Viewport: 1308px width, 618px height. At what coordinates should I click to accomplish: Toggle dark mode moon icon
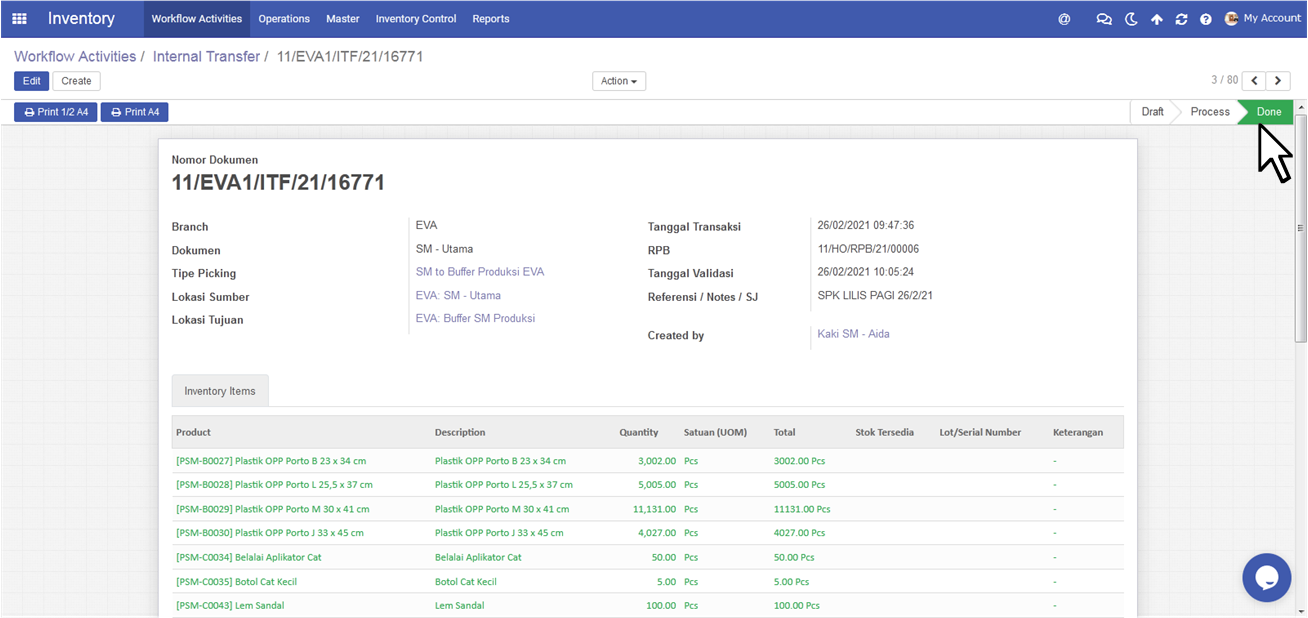[1131, 19]
